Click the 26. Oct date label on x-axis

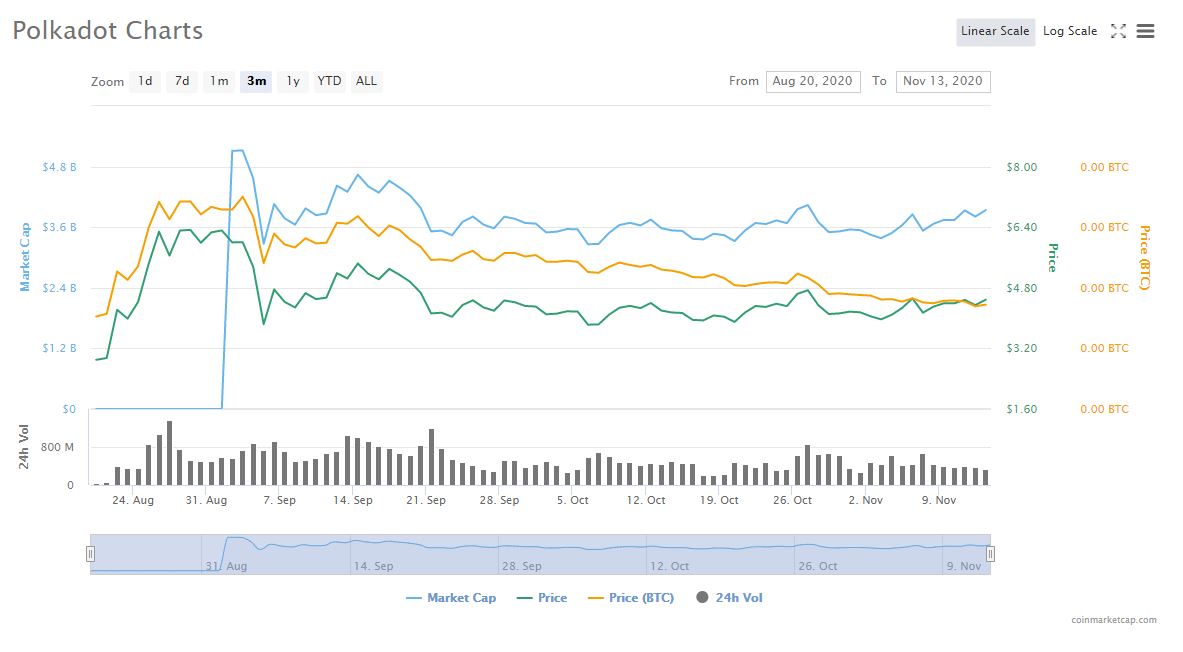(792, 500)
